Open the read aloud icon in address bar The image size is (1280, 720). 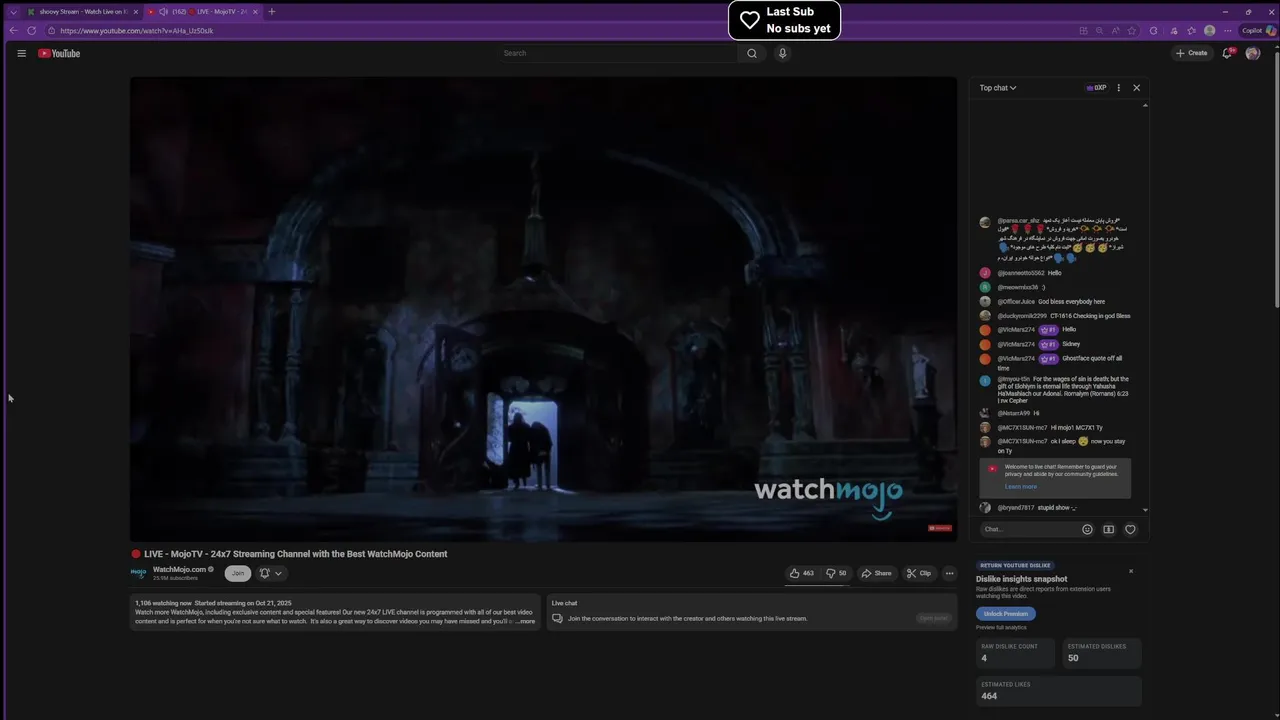tap(1115, 30)
